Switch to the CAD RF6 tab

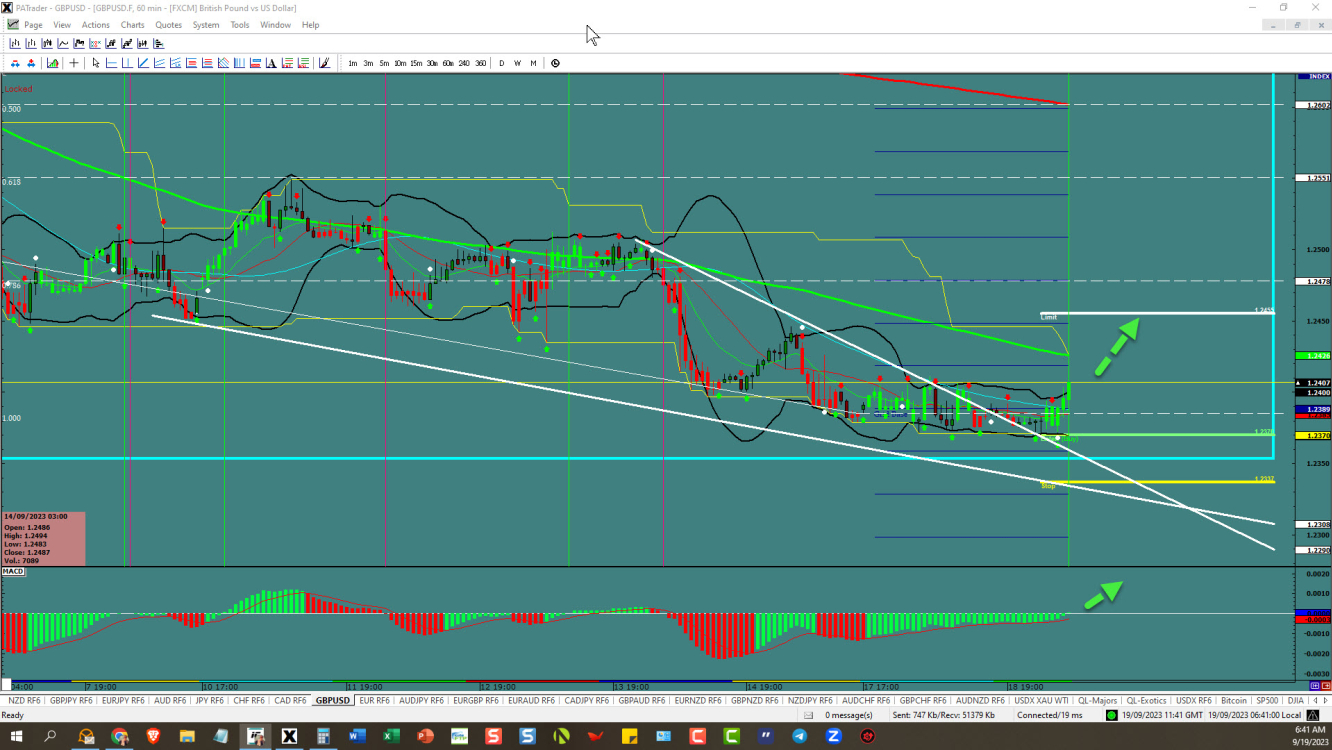290,700
